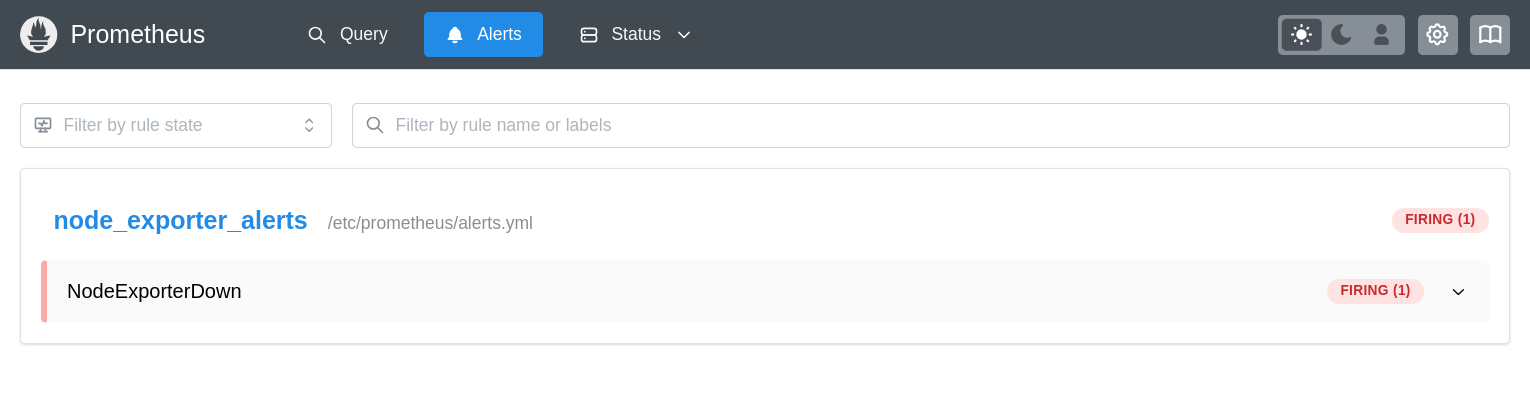Click the Prometheus title text
The width and height of the screenshot is (1530, 393).
pos(138,34)
